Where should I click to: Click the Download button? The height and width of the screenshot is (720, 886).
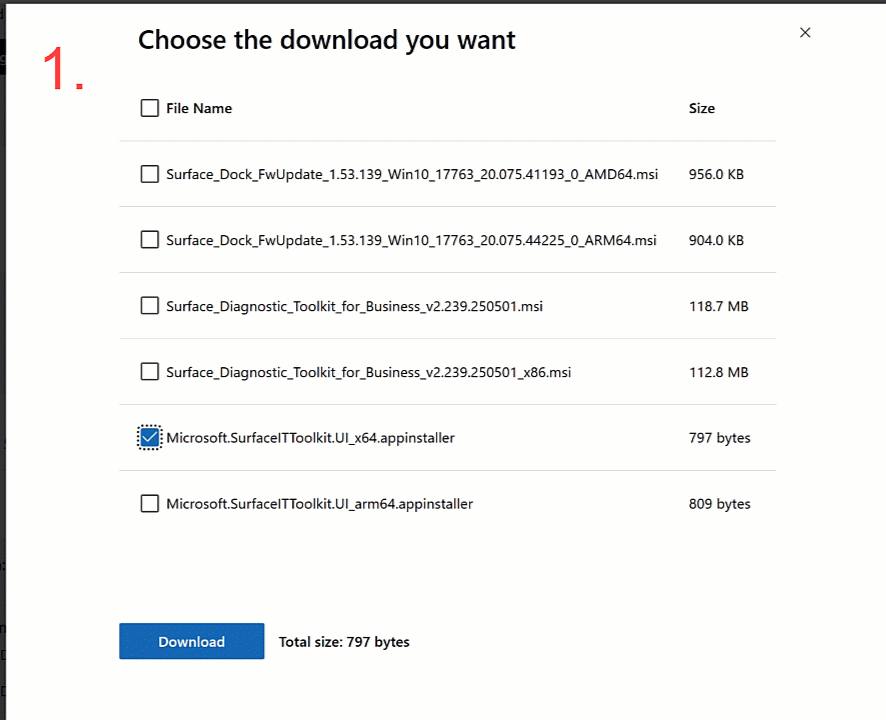tap(191, 641)
